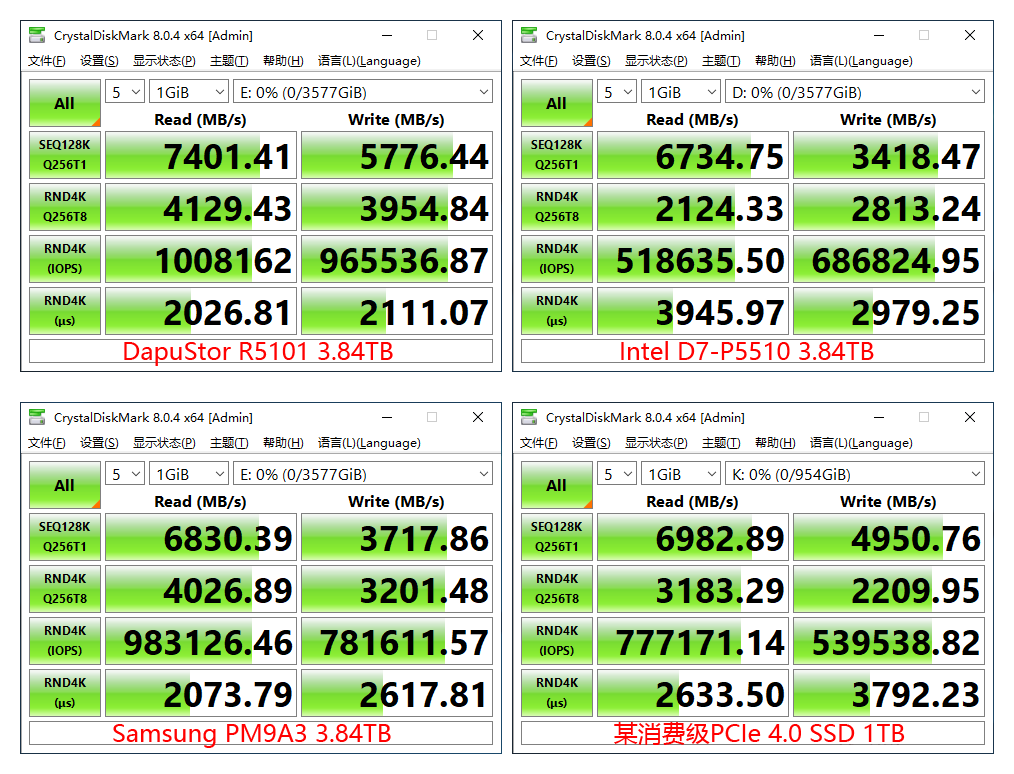Open 1GiB test size dropdown in K: drive window
Screen dimensions: 1014x774
(x=681, y=474)
